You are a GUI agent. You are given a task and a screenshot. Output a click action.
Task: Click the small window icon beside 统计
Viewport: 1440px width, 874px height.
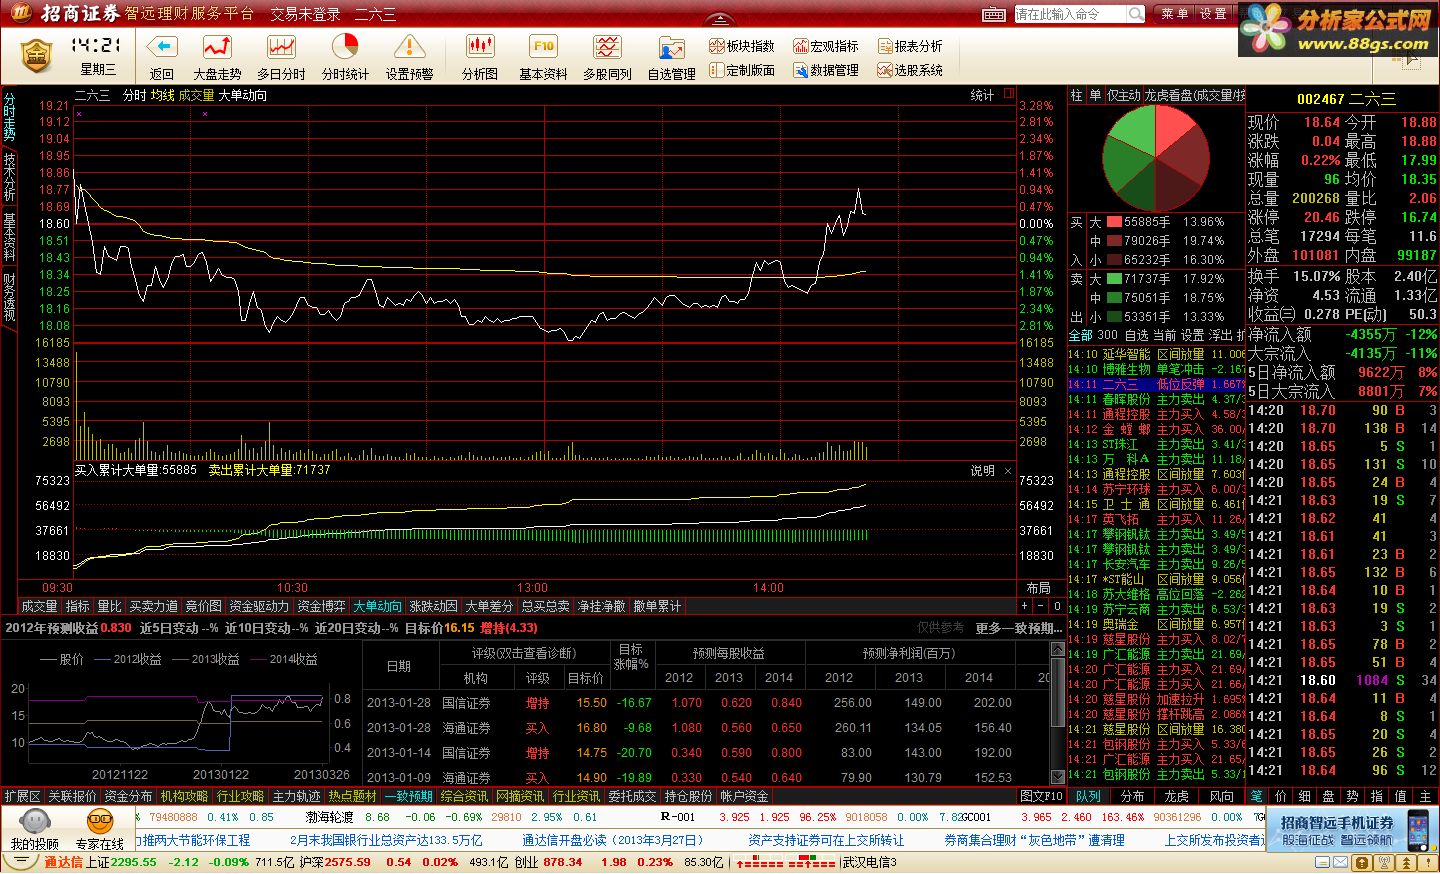(1008, 94)
